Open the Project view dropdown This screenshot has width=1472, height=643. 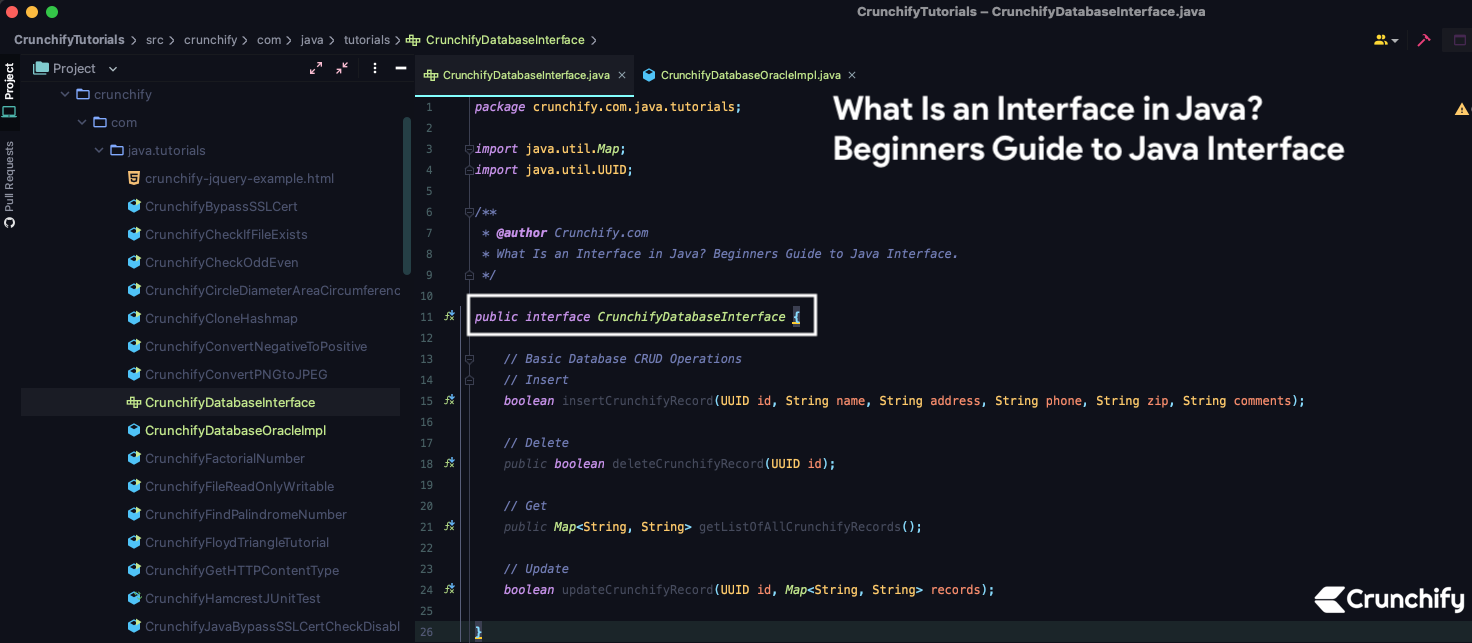(112, 69)
